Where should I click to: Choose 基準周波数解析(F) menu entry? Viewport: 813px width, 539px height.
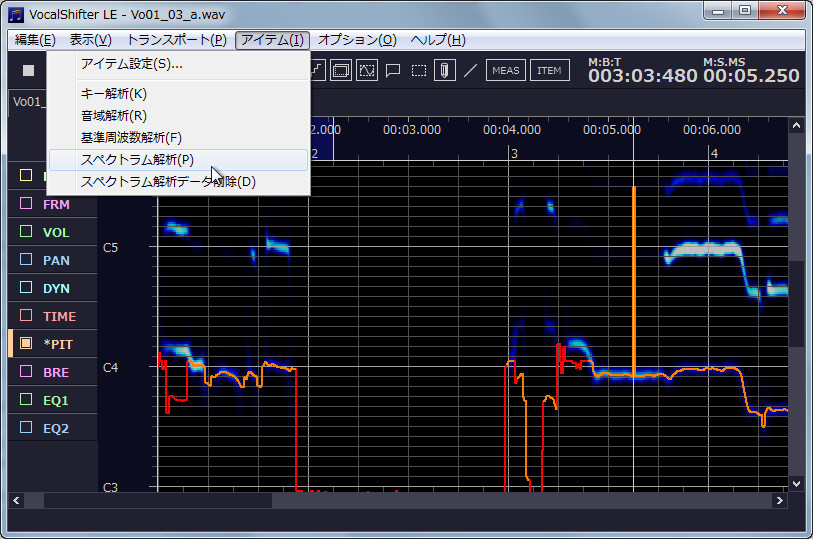pos(179,138)
